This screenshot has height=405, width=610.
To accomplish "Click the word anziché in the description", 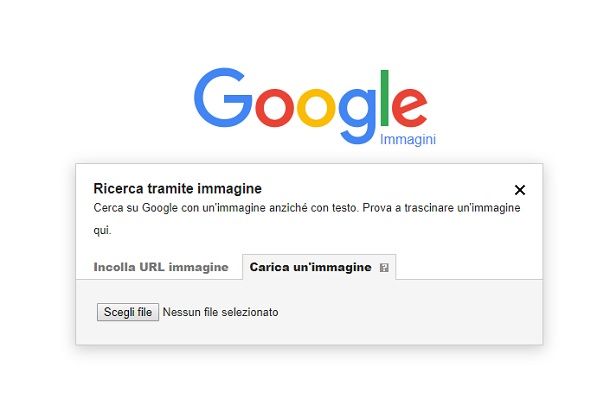I will [x=288, y=208].
